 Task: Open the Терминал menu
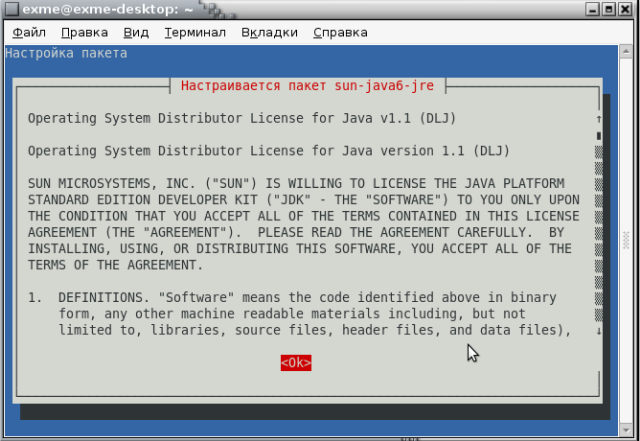point(195,32)
